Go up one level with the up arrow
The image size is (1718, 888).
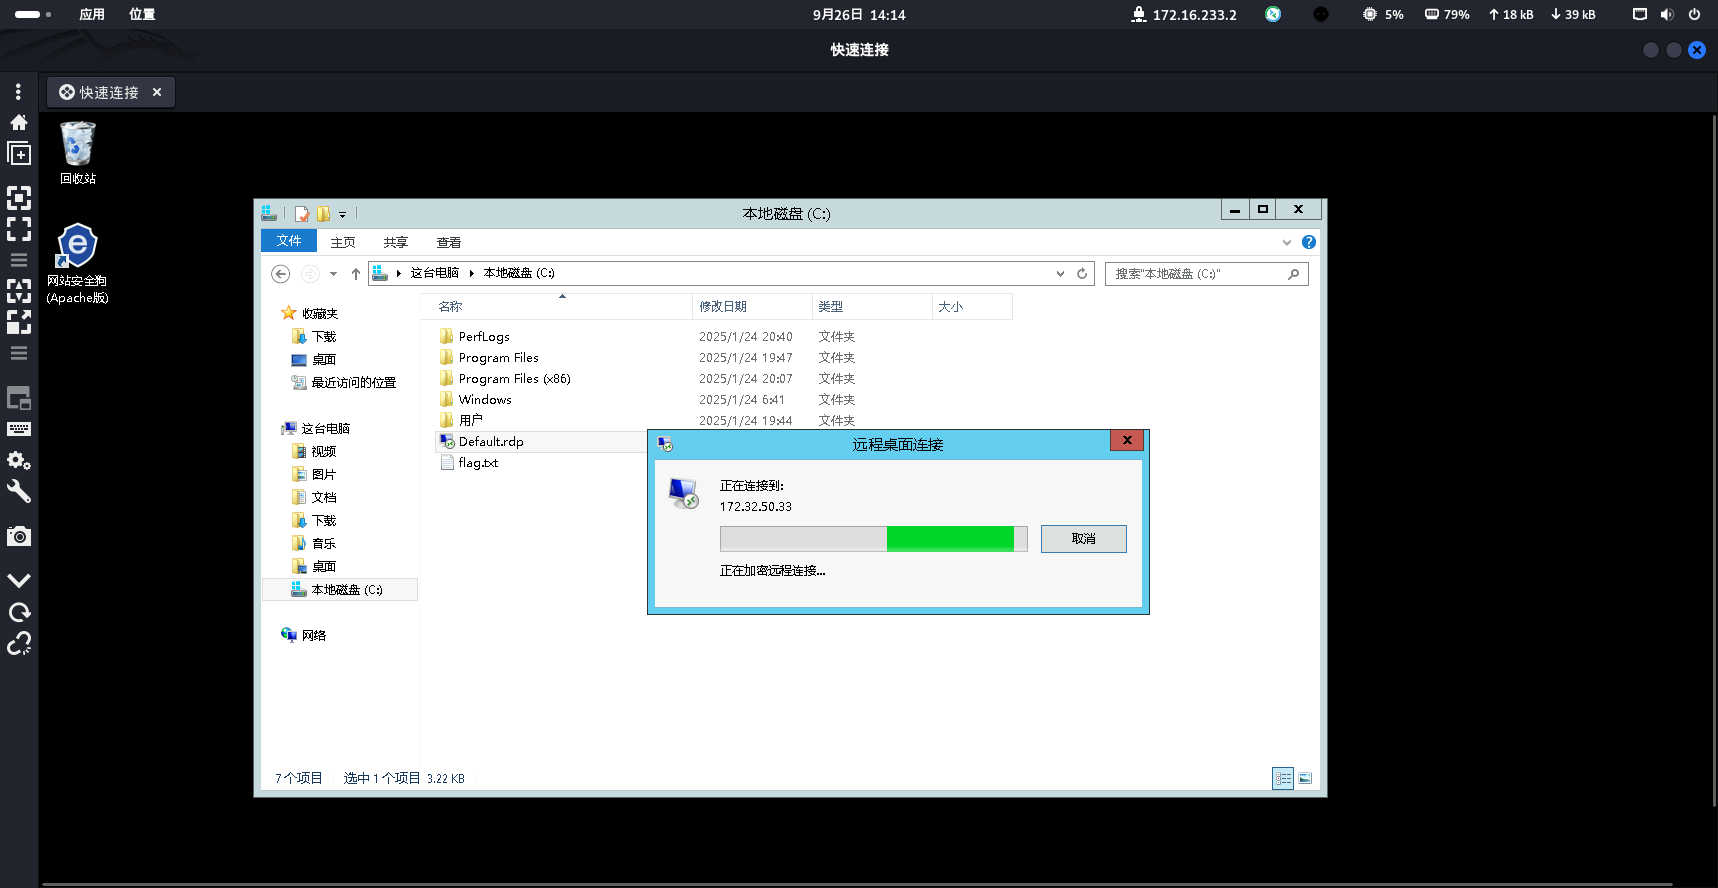point(355,274)
